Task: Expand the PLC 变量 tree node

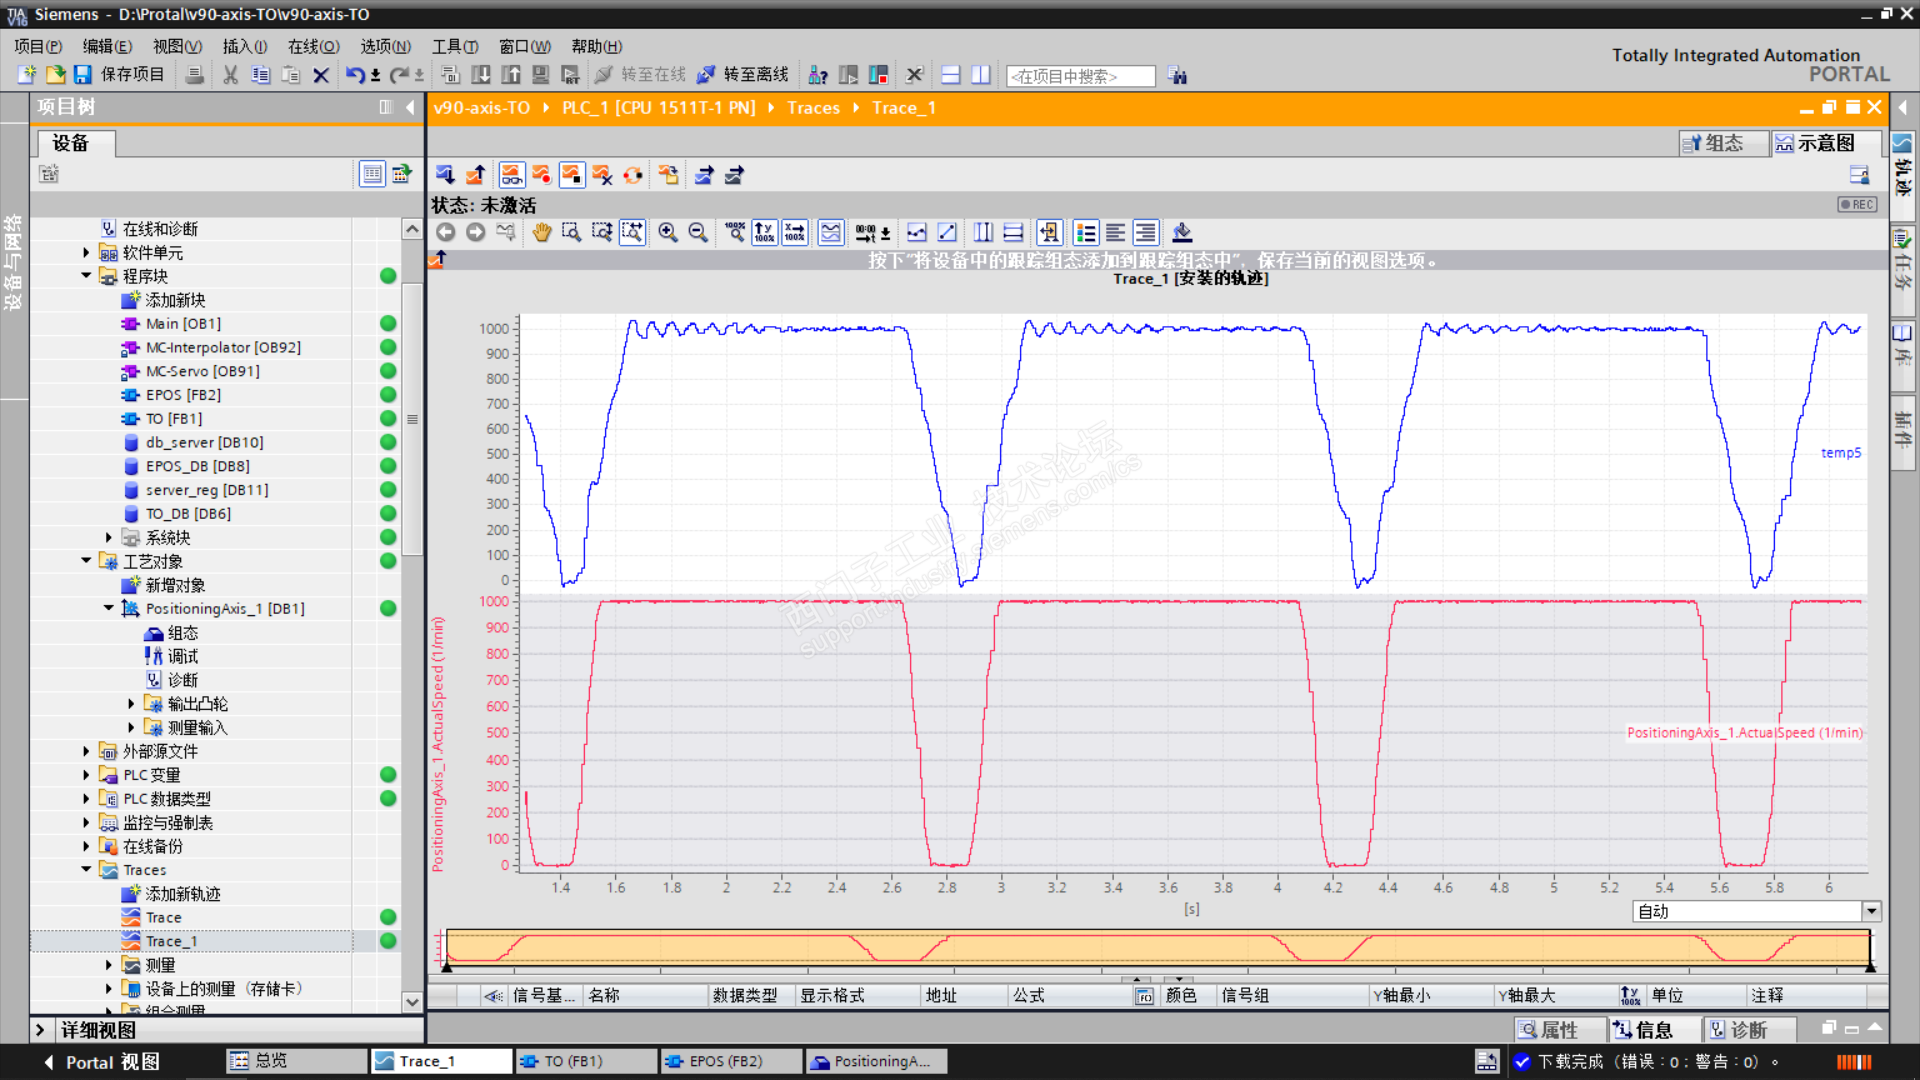Action: pos(86,775)
